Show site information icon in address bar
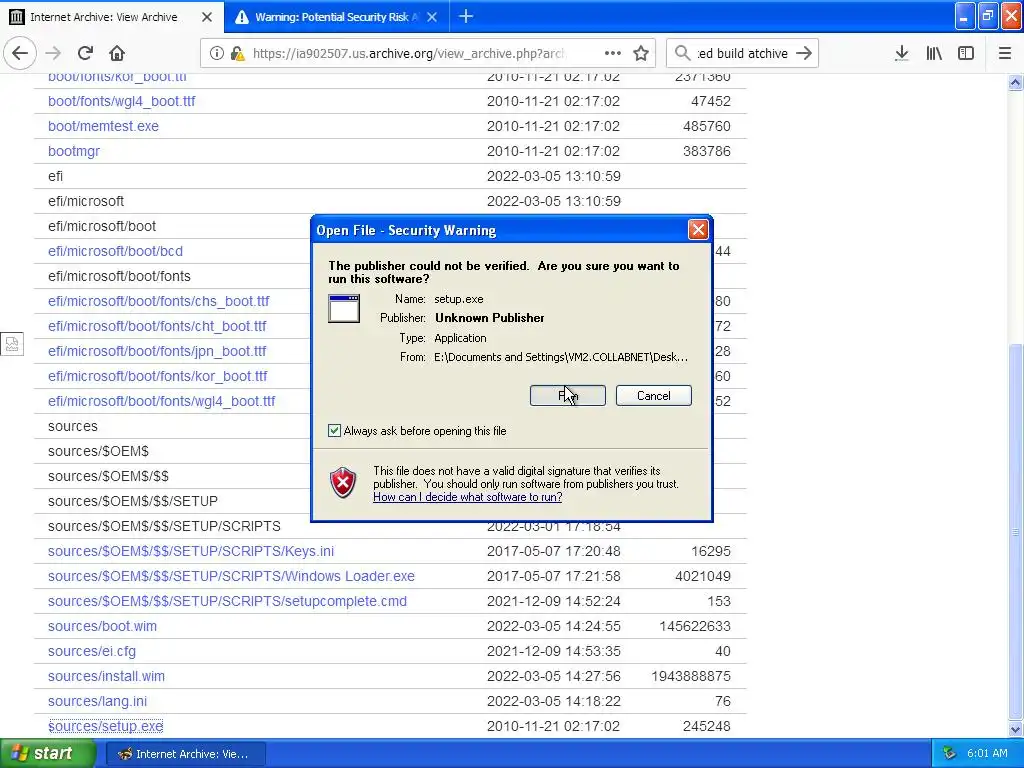 (216, 53)
